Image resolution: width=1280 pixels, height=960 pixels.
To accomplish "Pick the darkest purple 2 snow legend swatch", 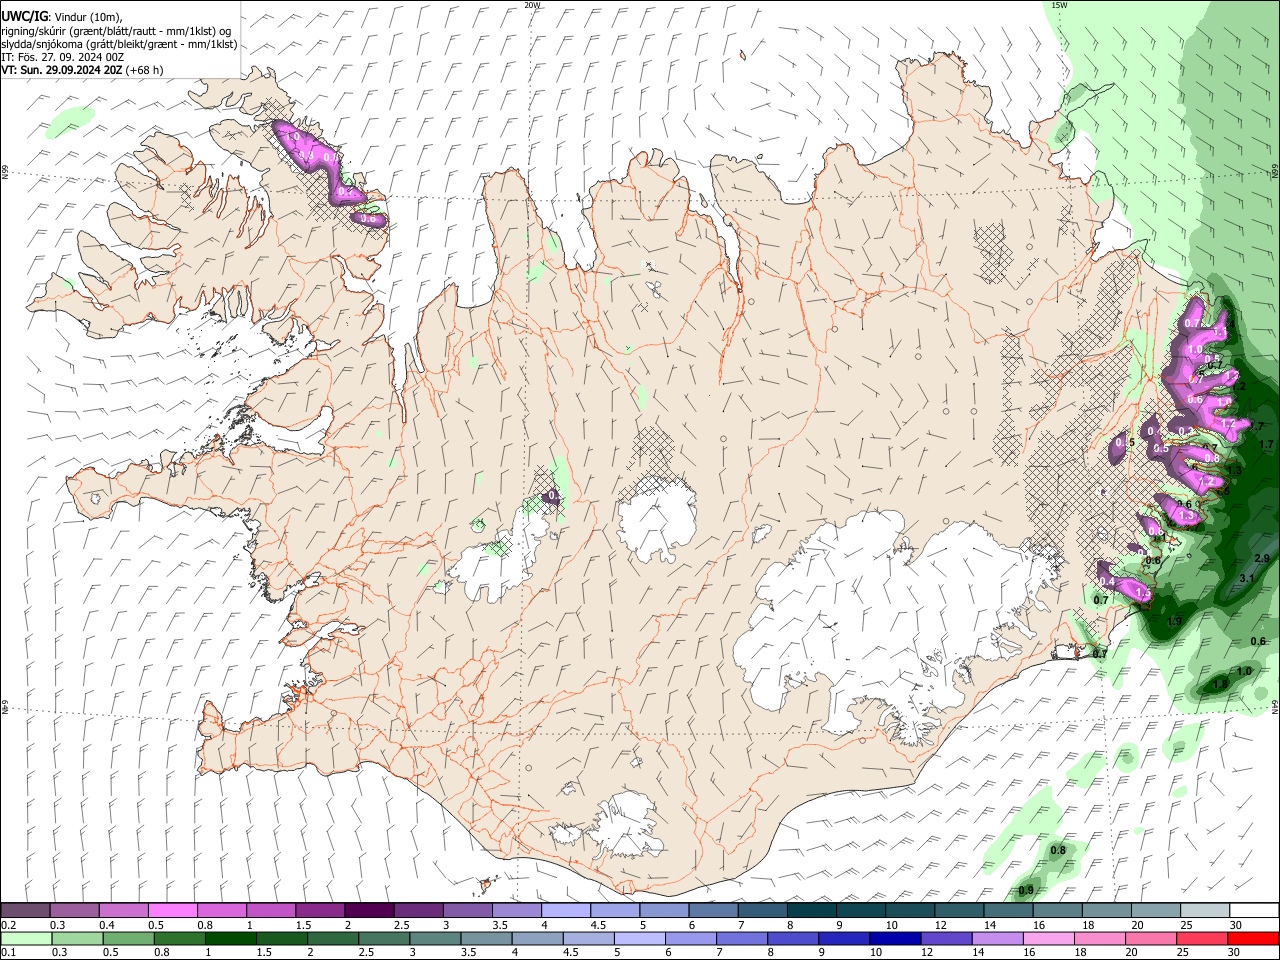I will click(368, 911).
